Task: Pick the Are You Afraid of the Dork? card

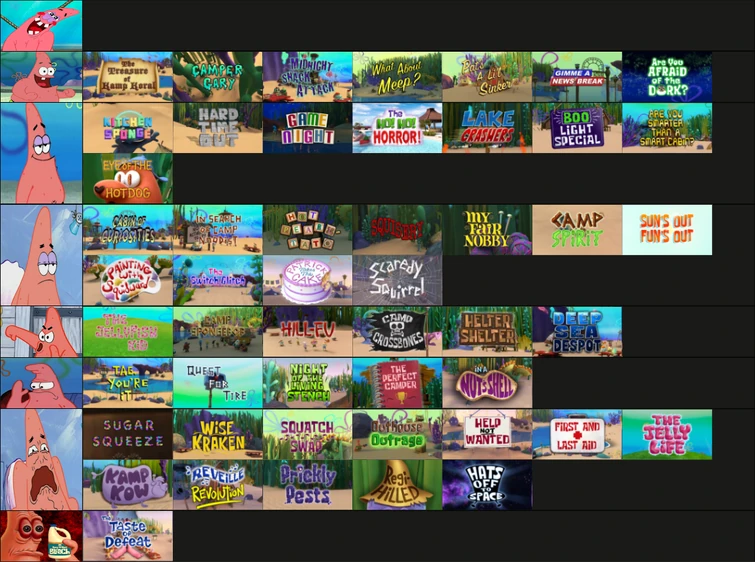Action: tap(667, 77)
